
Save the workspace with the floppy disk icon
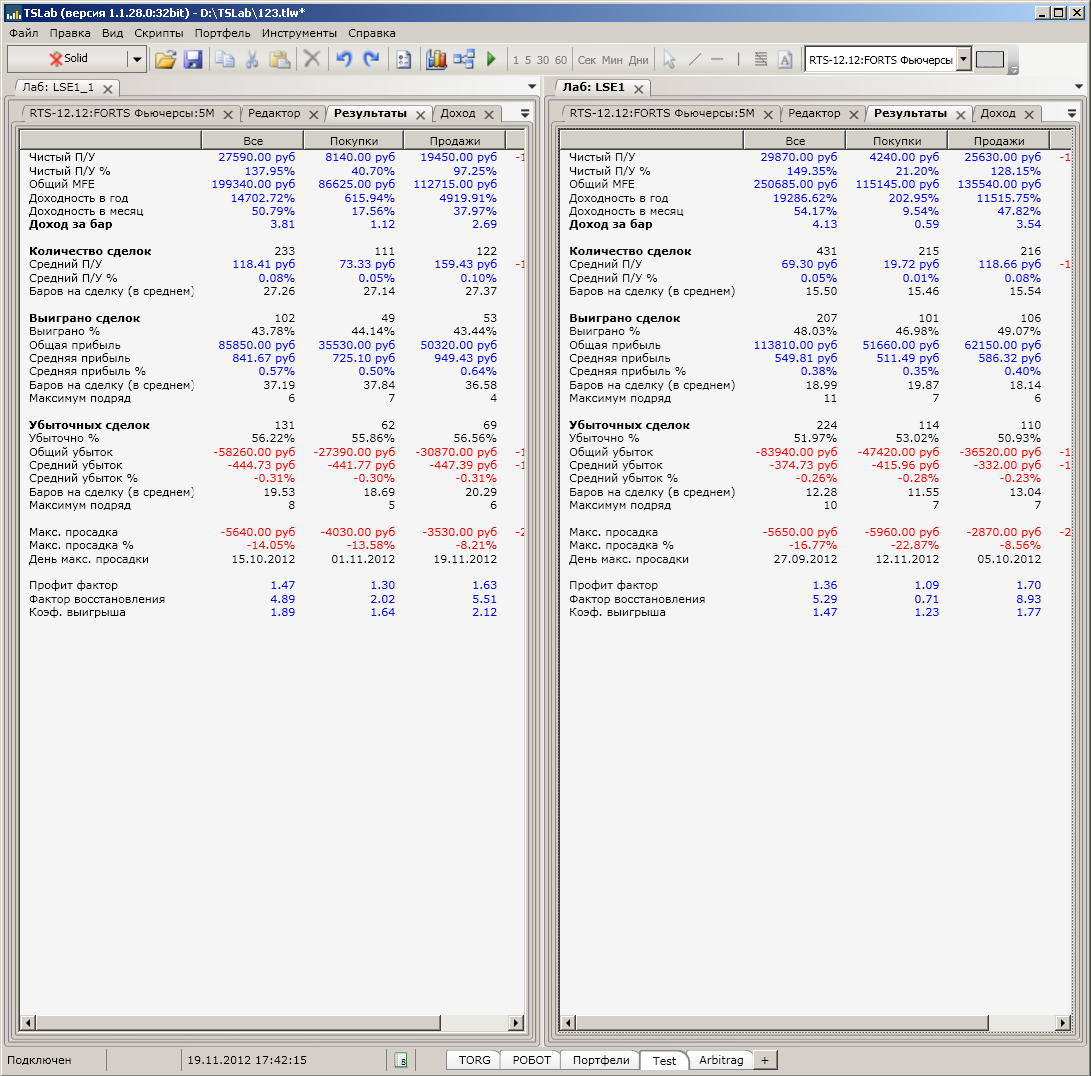[x=193, y=60]
